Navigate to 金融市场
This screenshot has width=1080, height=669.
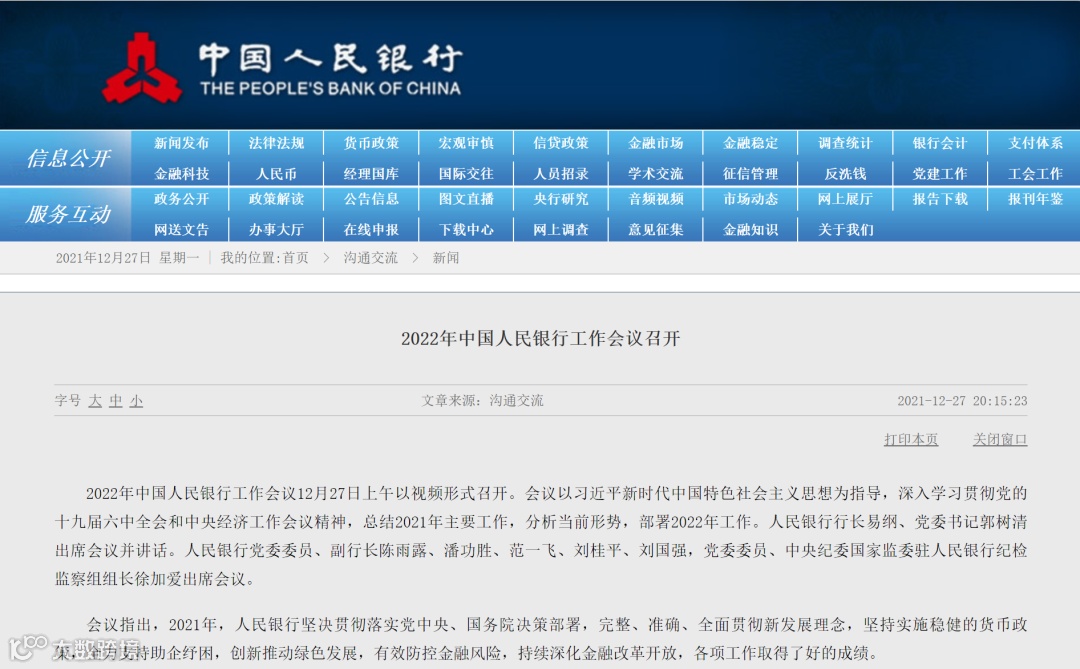(656, 143)
